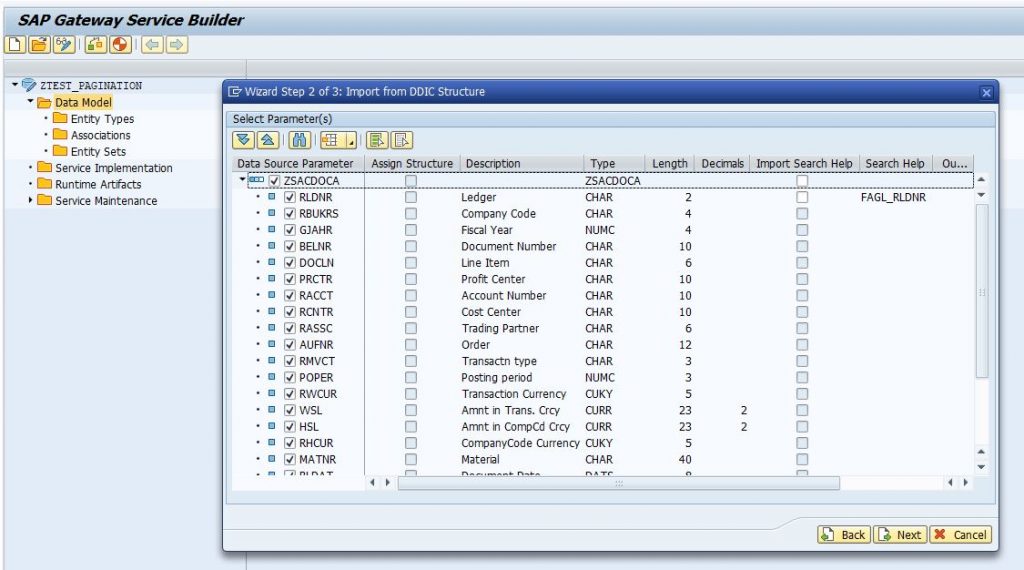Tick Assign Structure checkbox for PRCTR
The height and width of the screenshot is (570, 1024).
point(411,279)
